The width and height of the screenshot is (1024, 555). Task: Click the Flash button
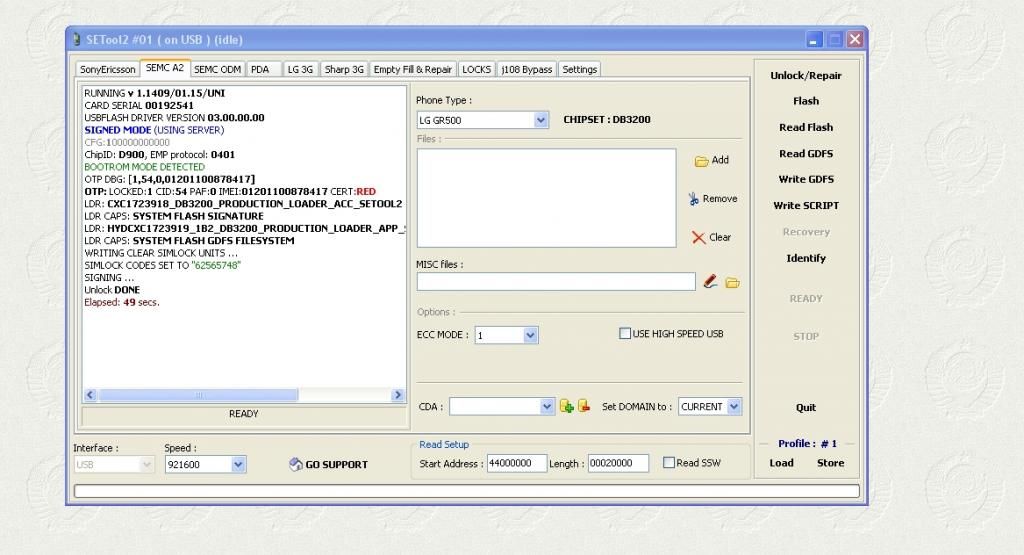805,101
